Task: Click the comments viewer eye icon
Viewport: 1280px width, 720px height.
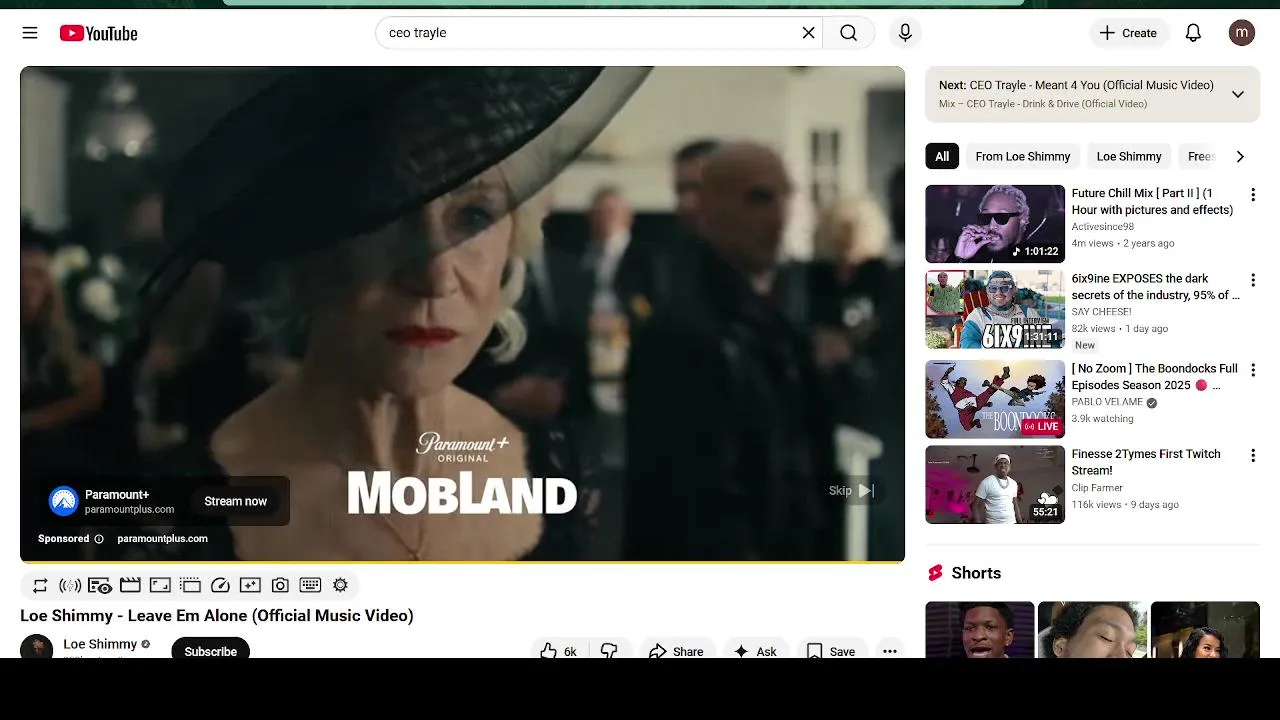Action: pos(100,585)
